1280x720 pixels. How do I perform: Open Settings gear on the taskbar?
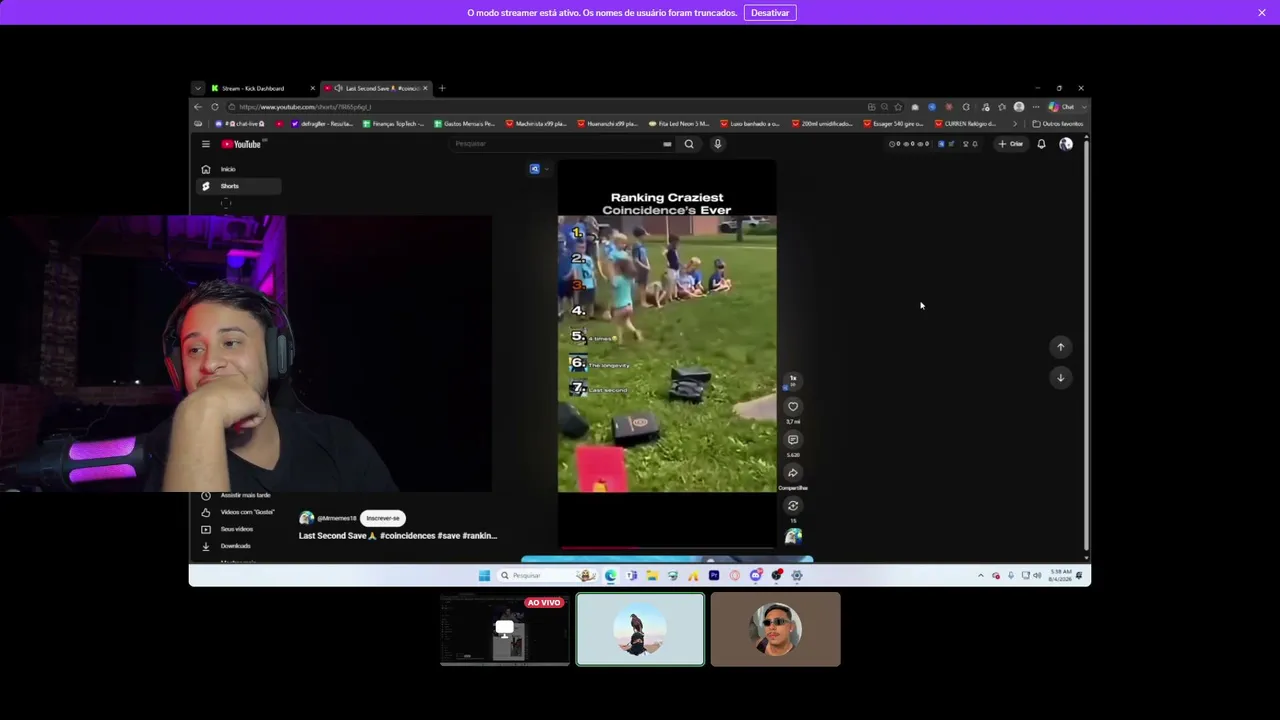[x=797, y=575]
